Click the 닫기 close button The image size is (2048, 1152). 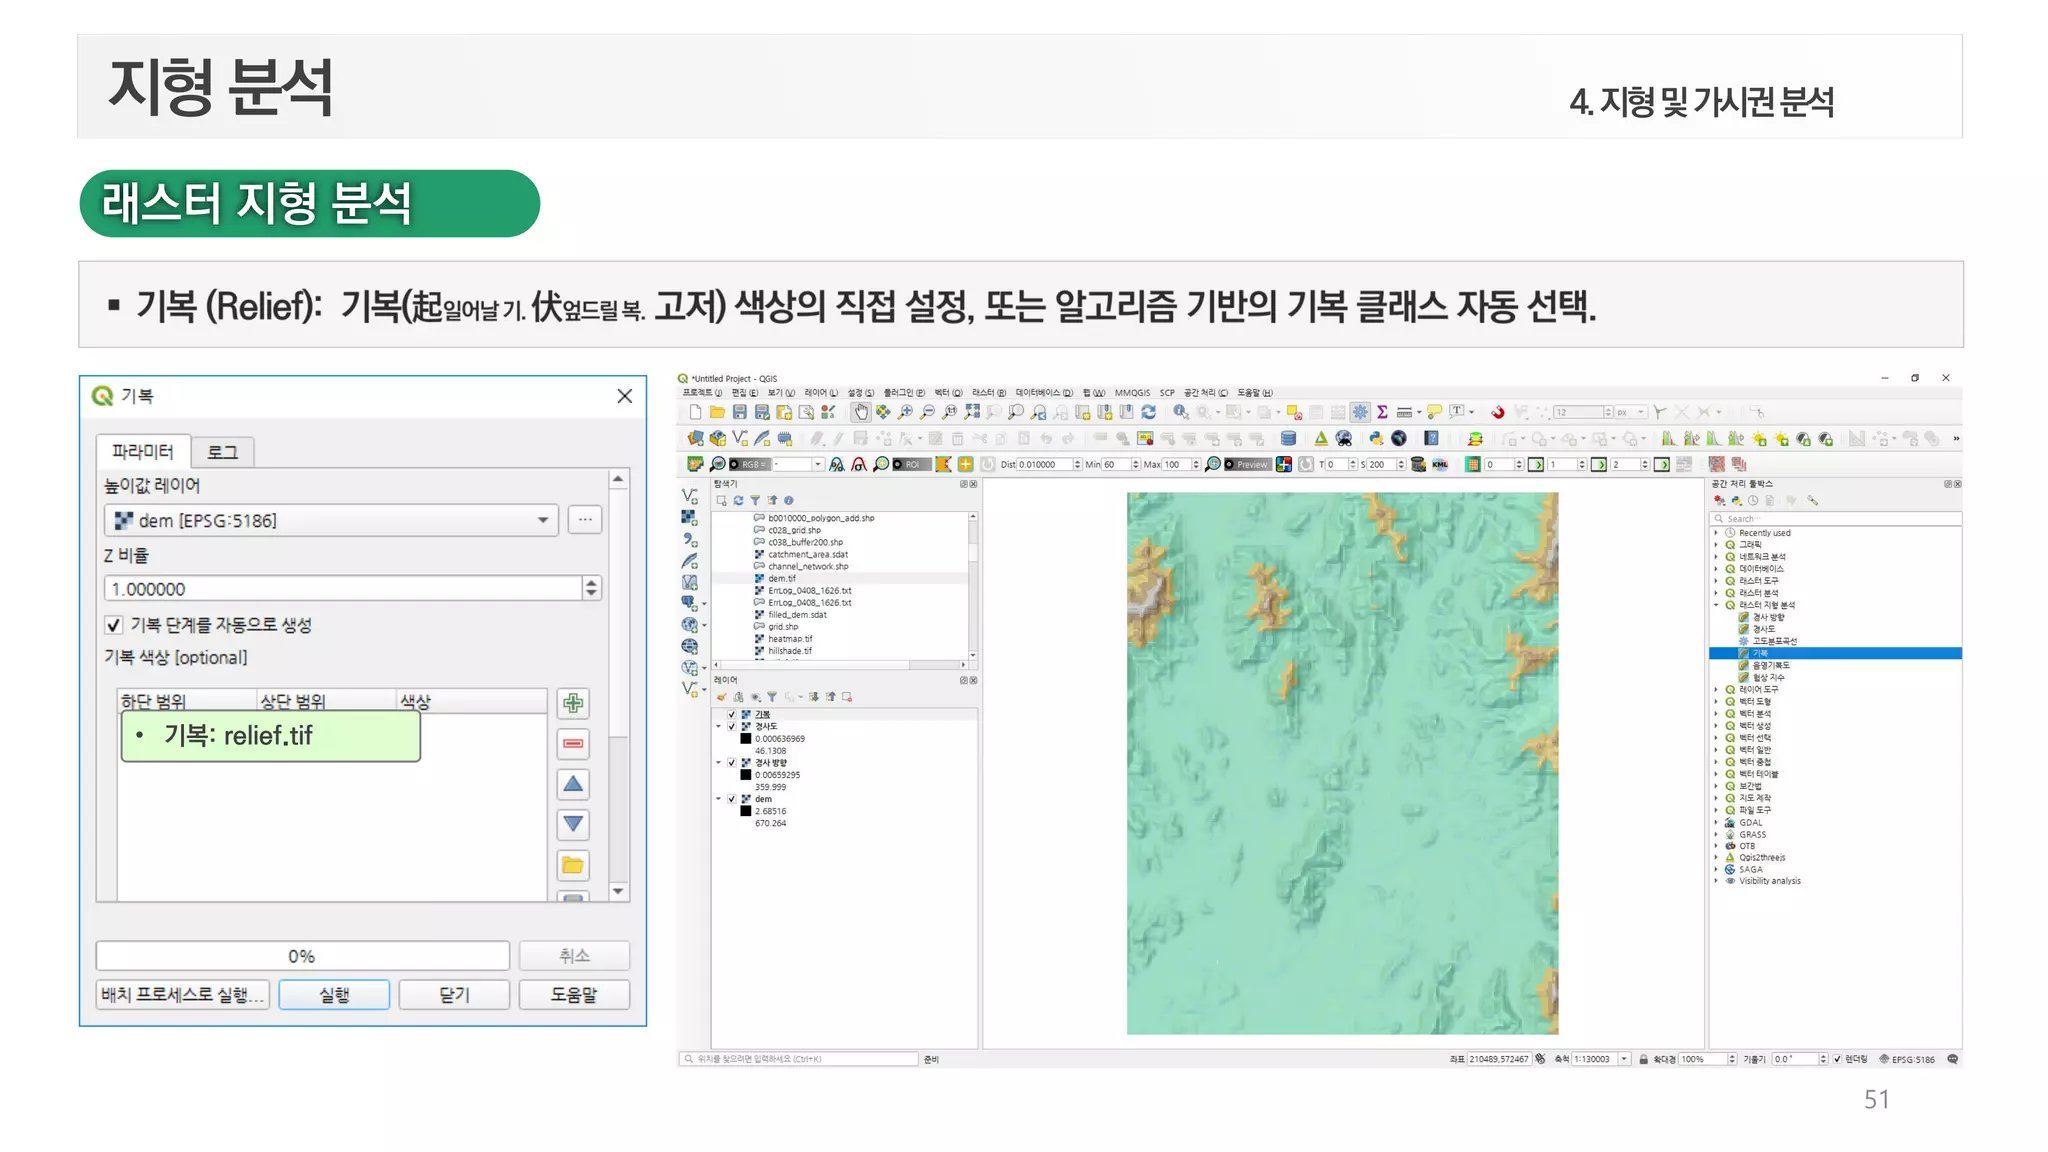454,995
